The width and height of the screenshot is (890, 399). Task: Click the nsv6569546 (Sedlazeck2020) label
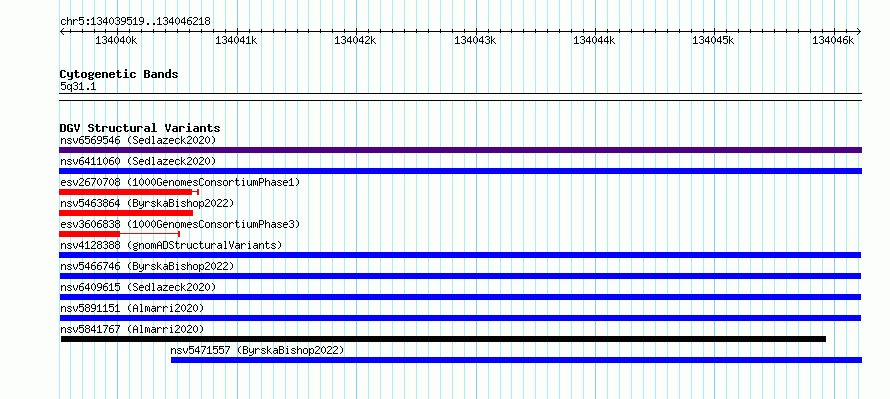138,140
